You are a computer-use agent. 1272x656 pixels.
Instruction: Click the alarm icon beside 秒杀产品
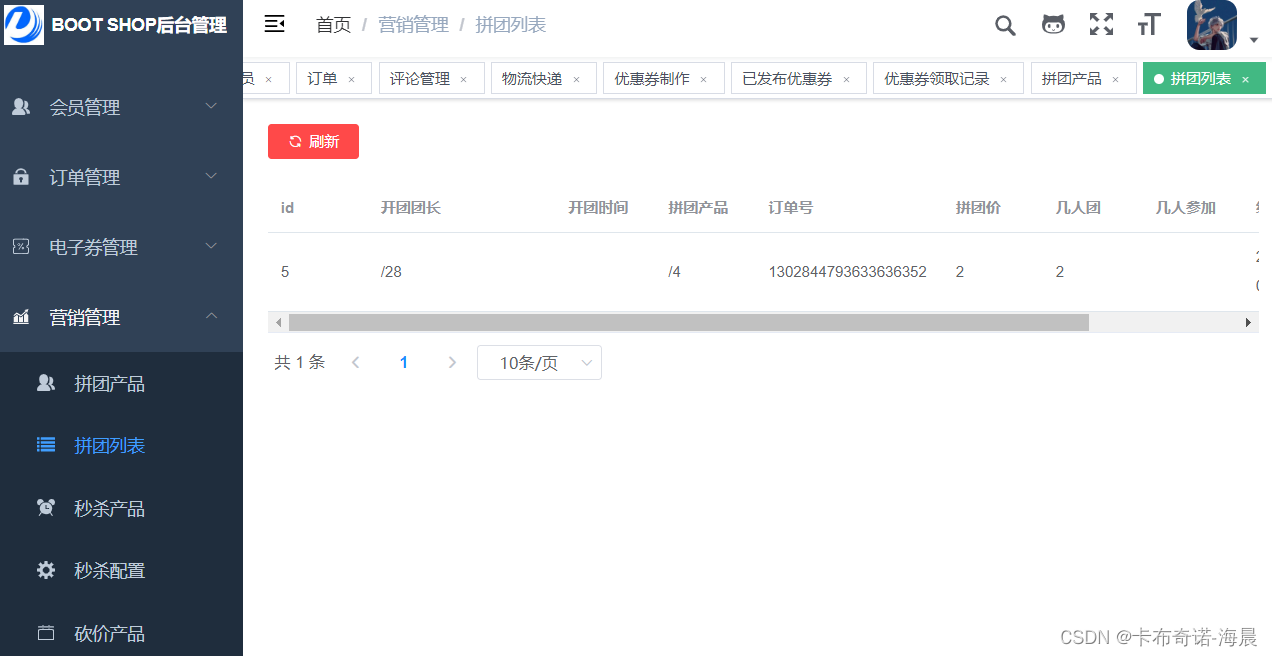[x=46, y=507]
